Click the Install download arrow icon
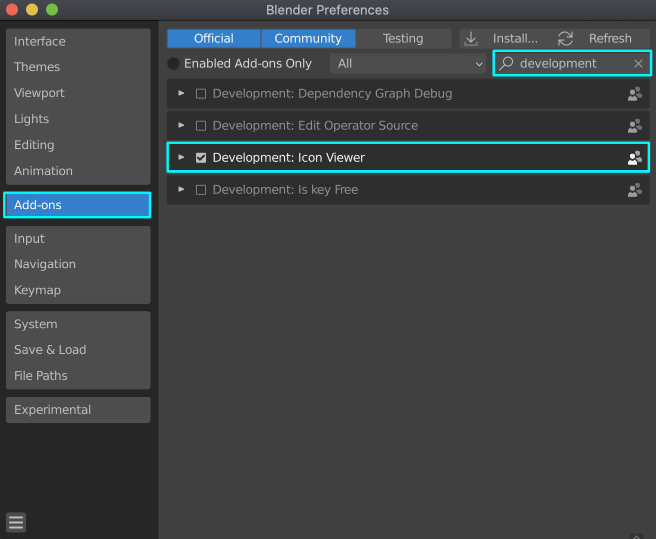 pos(471,38)
